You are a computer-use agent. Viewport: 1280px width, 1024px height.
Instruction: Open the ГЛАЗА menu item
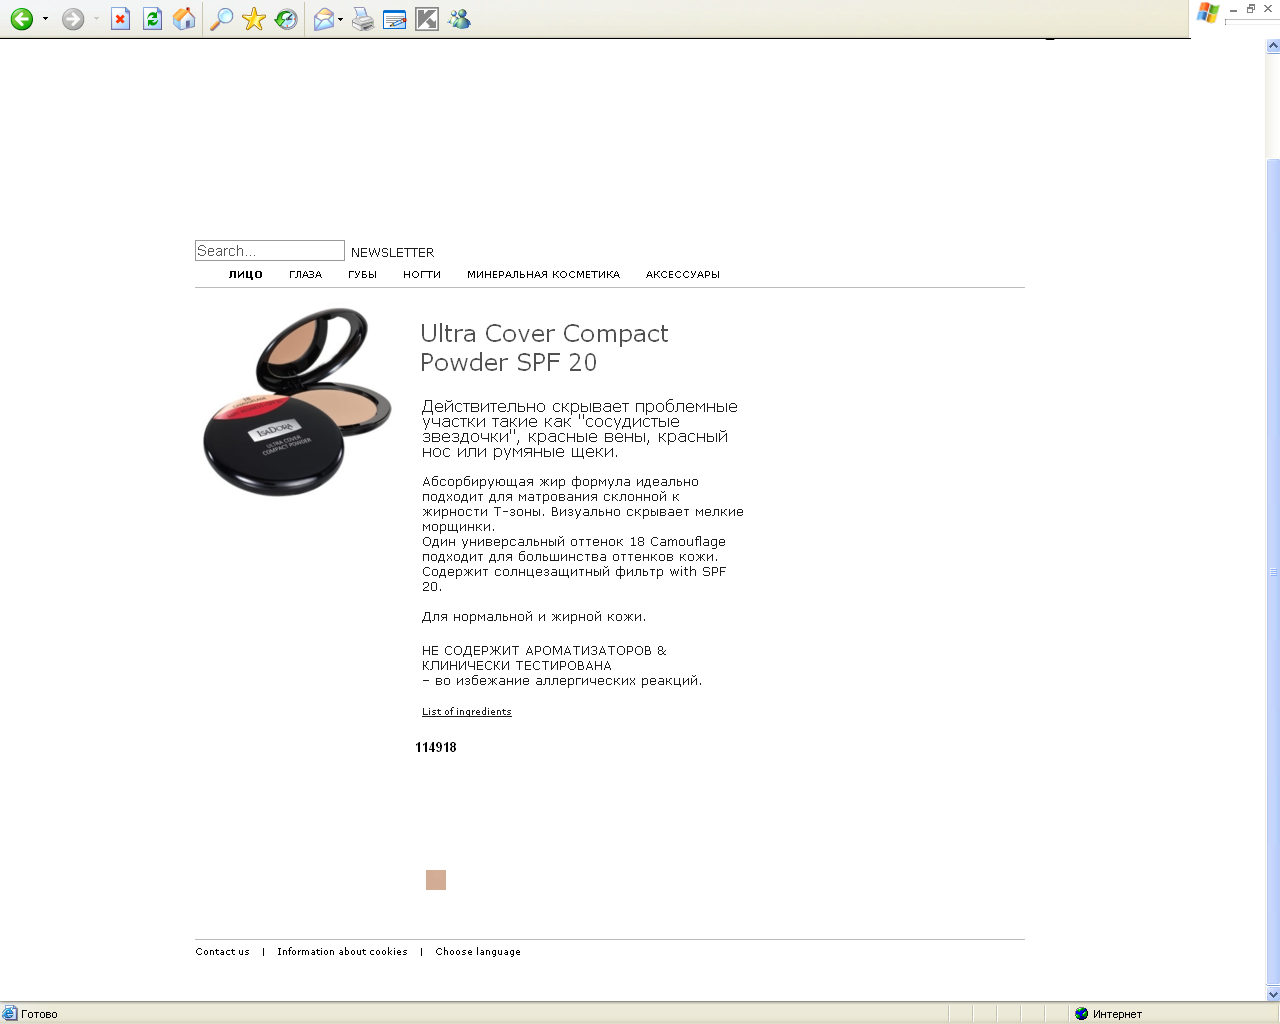(305, 274)
